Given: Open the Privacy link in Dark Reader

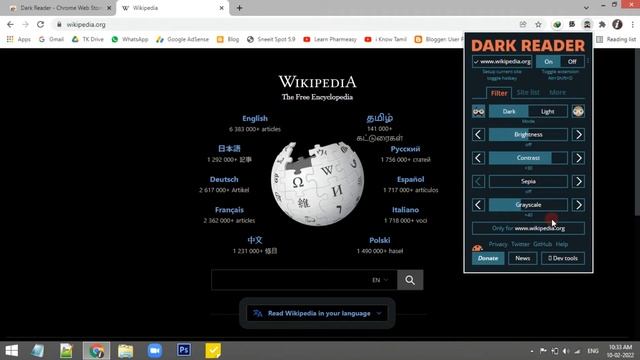Looking at the screenshot, I should coord(498,244).
